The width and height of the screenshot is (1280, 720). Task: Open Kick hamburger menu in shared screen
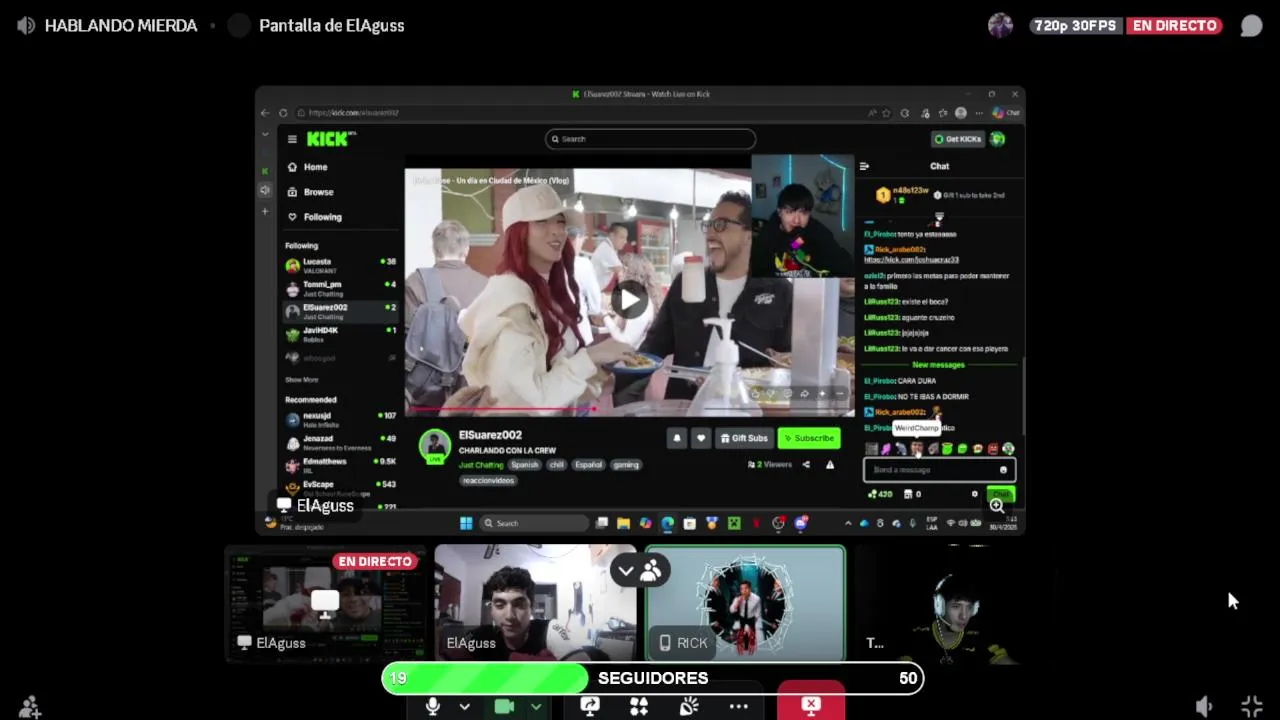[x=292, y=139]
